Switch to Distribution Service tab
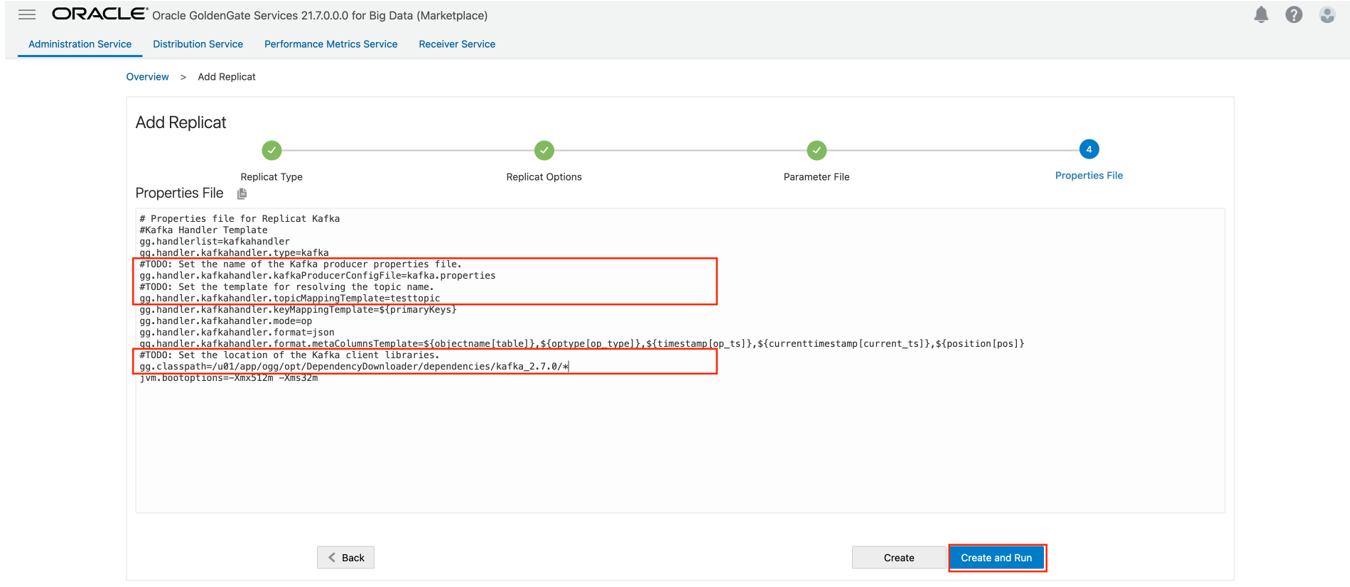Viewport: 1350px width, 587px height. tap(198, 44)
